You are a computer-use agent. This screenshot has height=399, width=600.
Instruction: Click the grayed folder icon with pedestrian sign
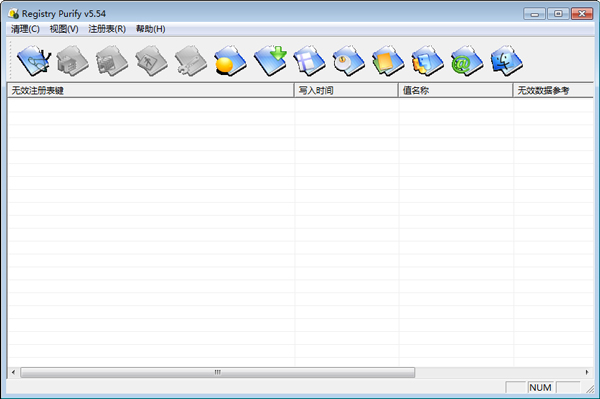click(152, 60)
